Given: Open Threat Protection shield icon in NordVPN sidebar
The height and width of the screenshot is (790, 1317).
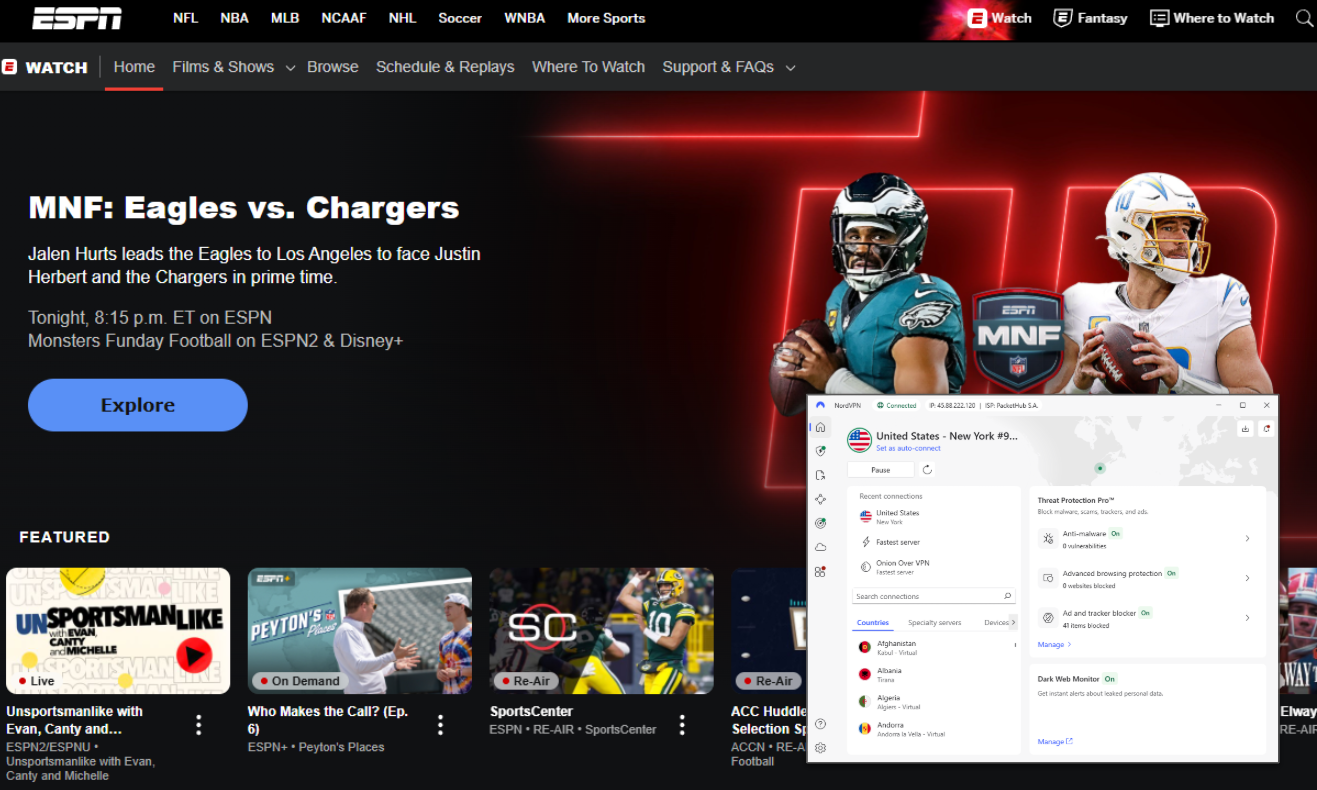Looking at the screenshot, I should [x=820, y=450].
